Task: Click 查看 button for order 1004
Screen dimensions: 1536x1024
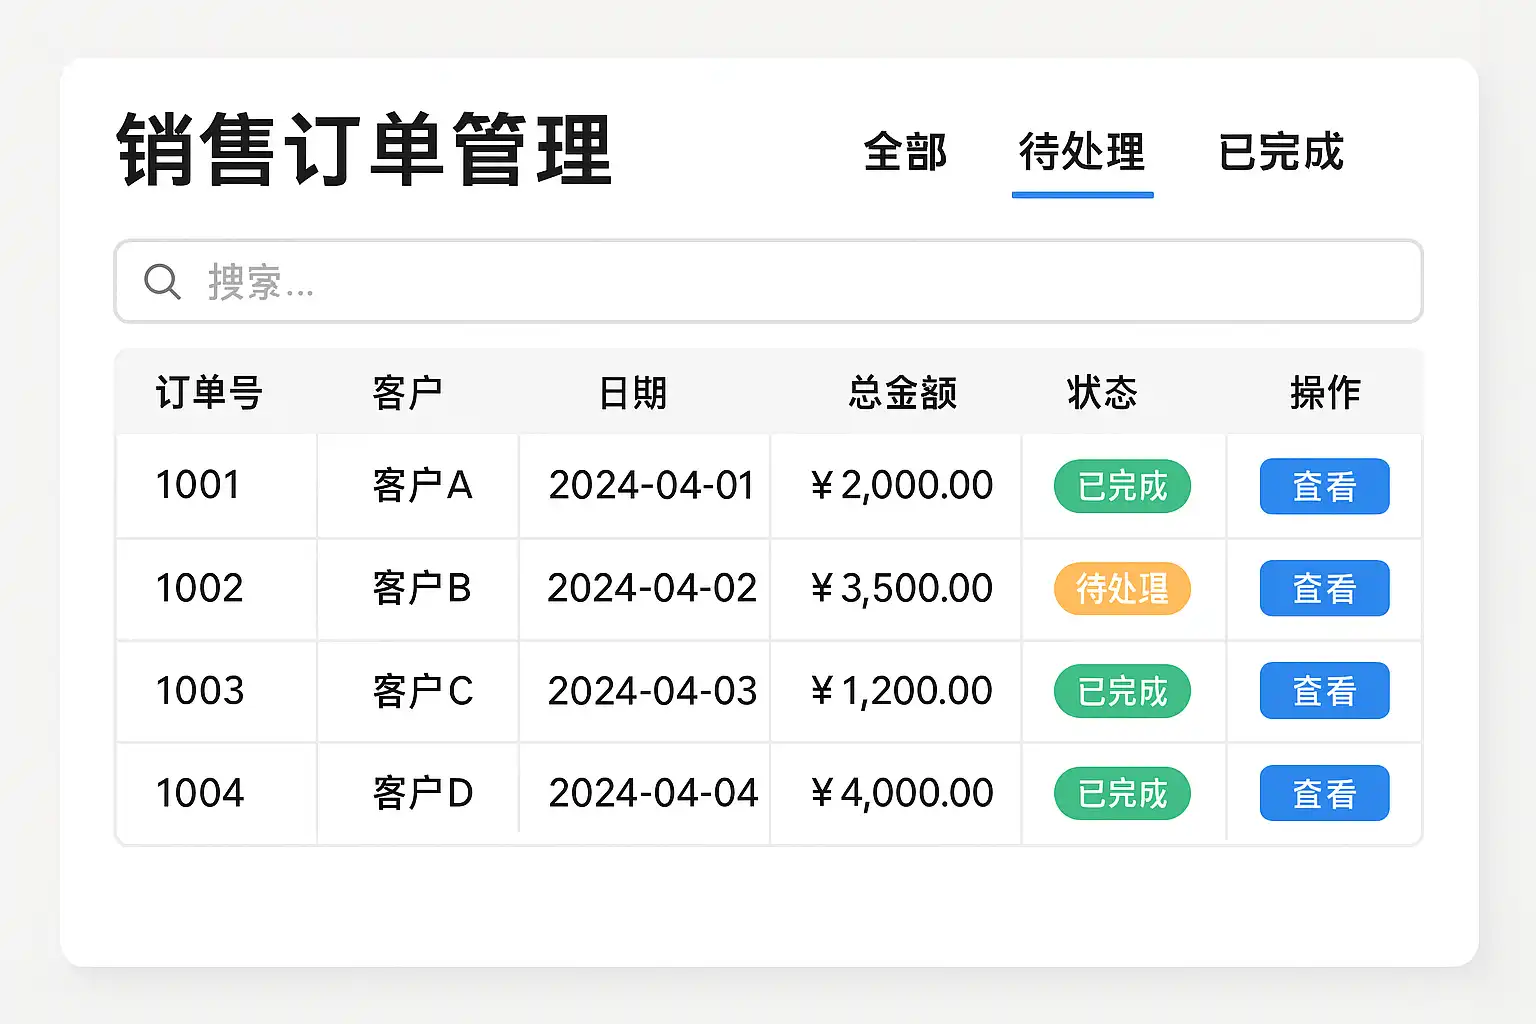Action: click(x=1324, y=793)
